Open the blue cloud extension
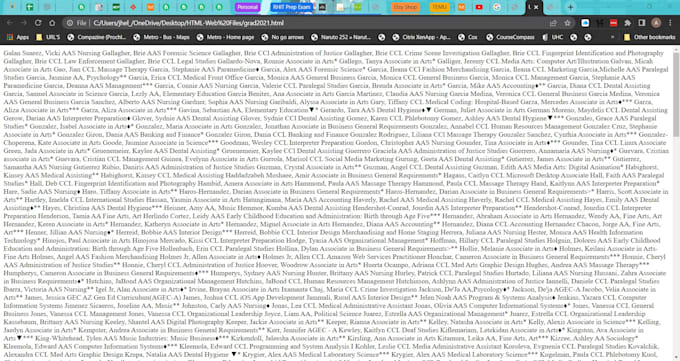The image size is (680, 361). (585, 23)
